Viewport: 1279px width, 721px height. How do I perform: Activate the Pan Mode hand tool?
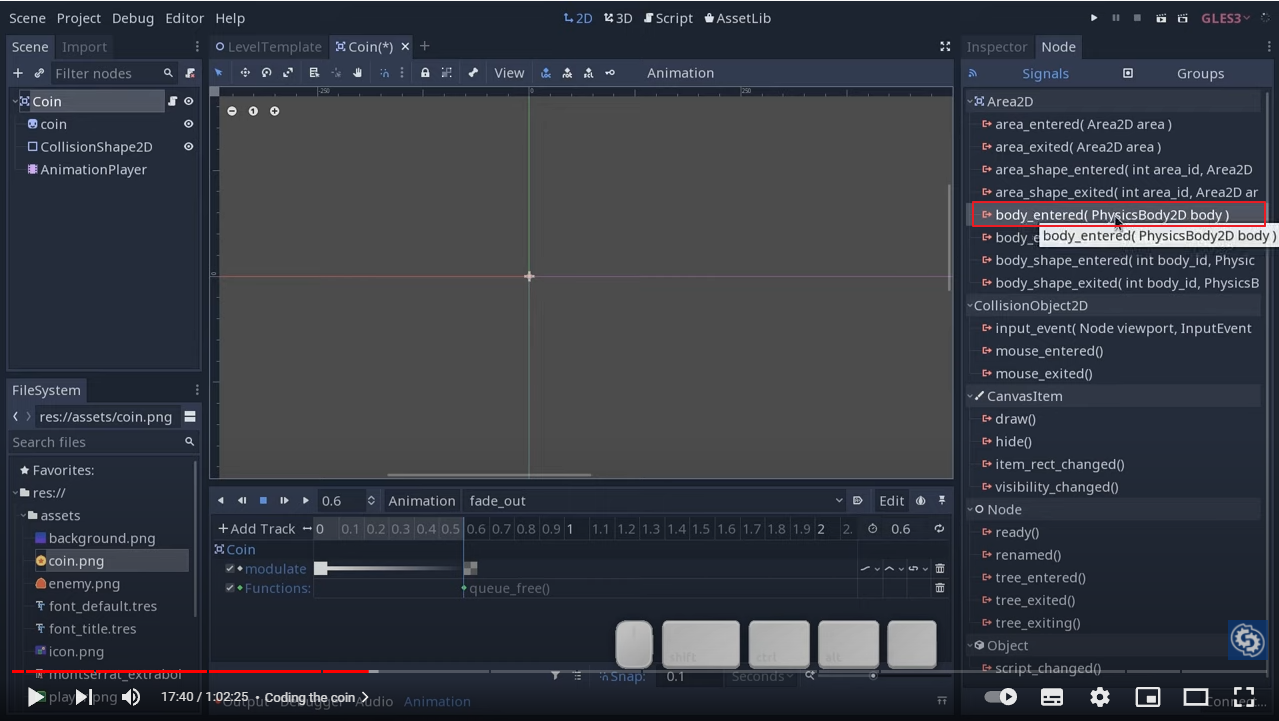pyautogui.click(x=357, y=73)
